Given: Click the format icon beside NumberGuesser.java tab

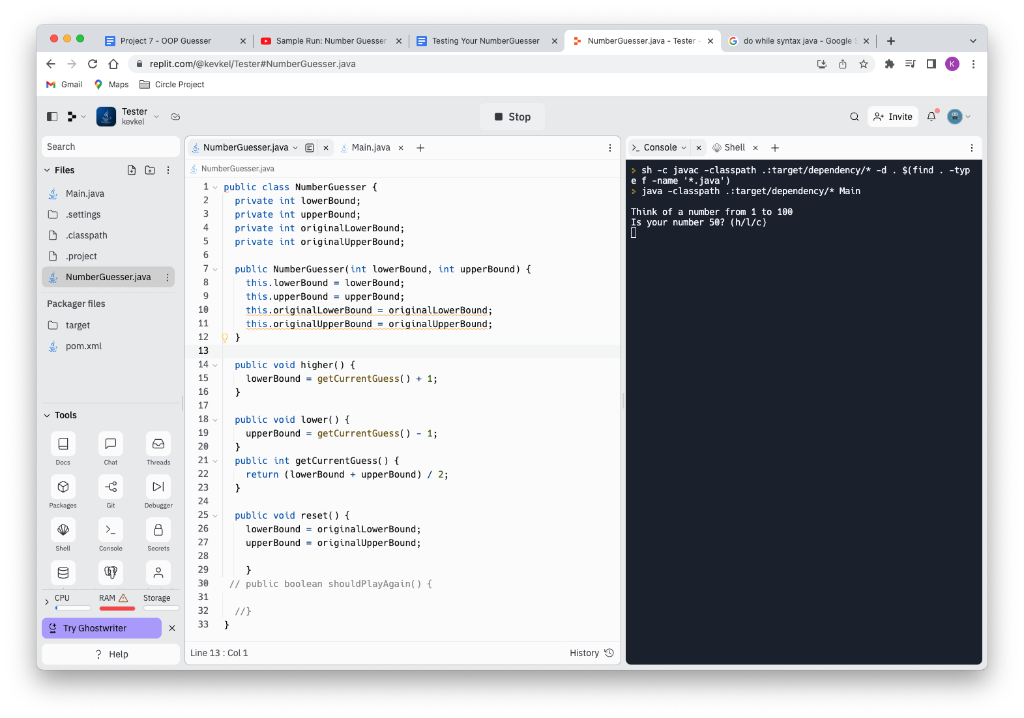Looking at the screenshot, I should point(310,148).
